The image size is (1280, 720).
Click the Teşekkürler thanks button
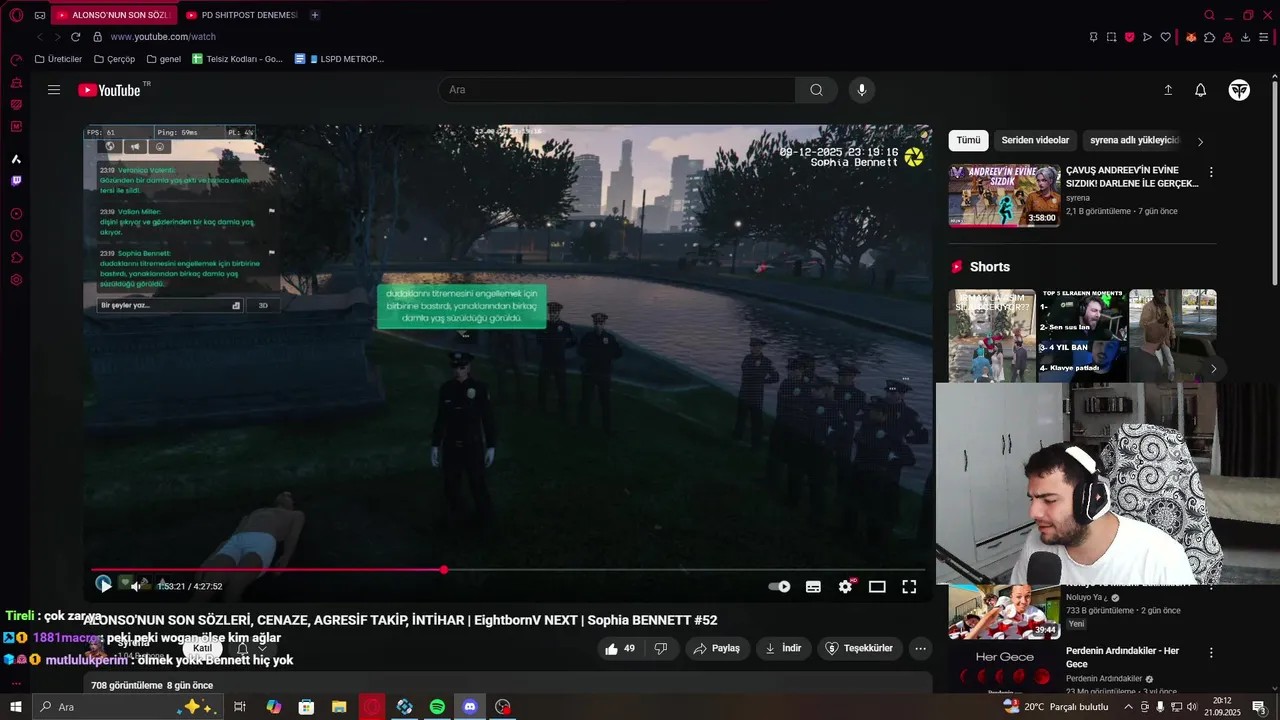pyautogui.click(x=859, y=648)
